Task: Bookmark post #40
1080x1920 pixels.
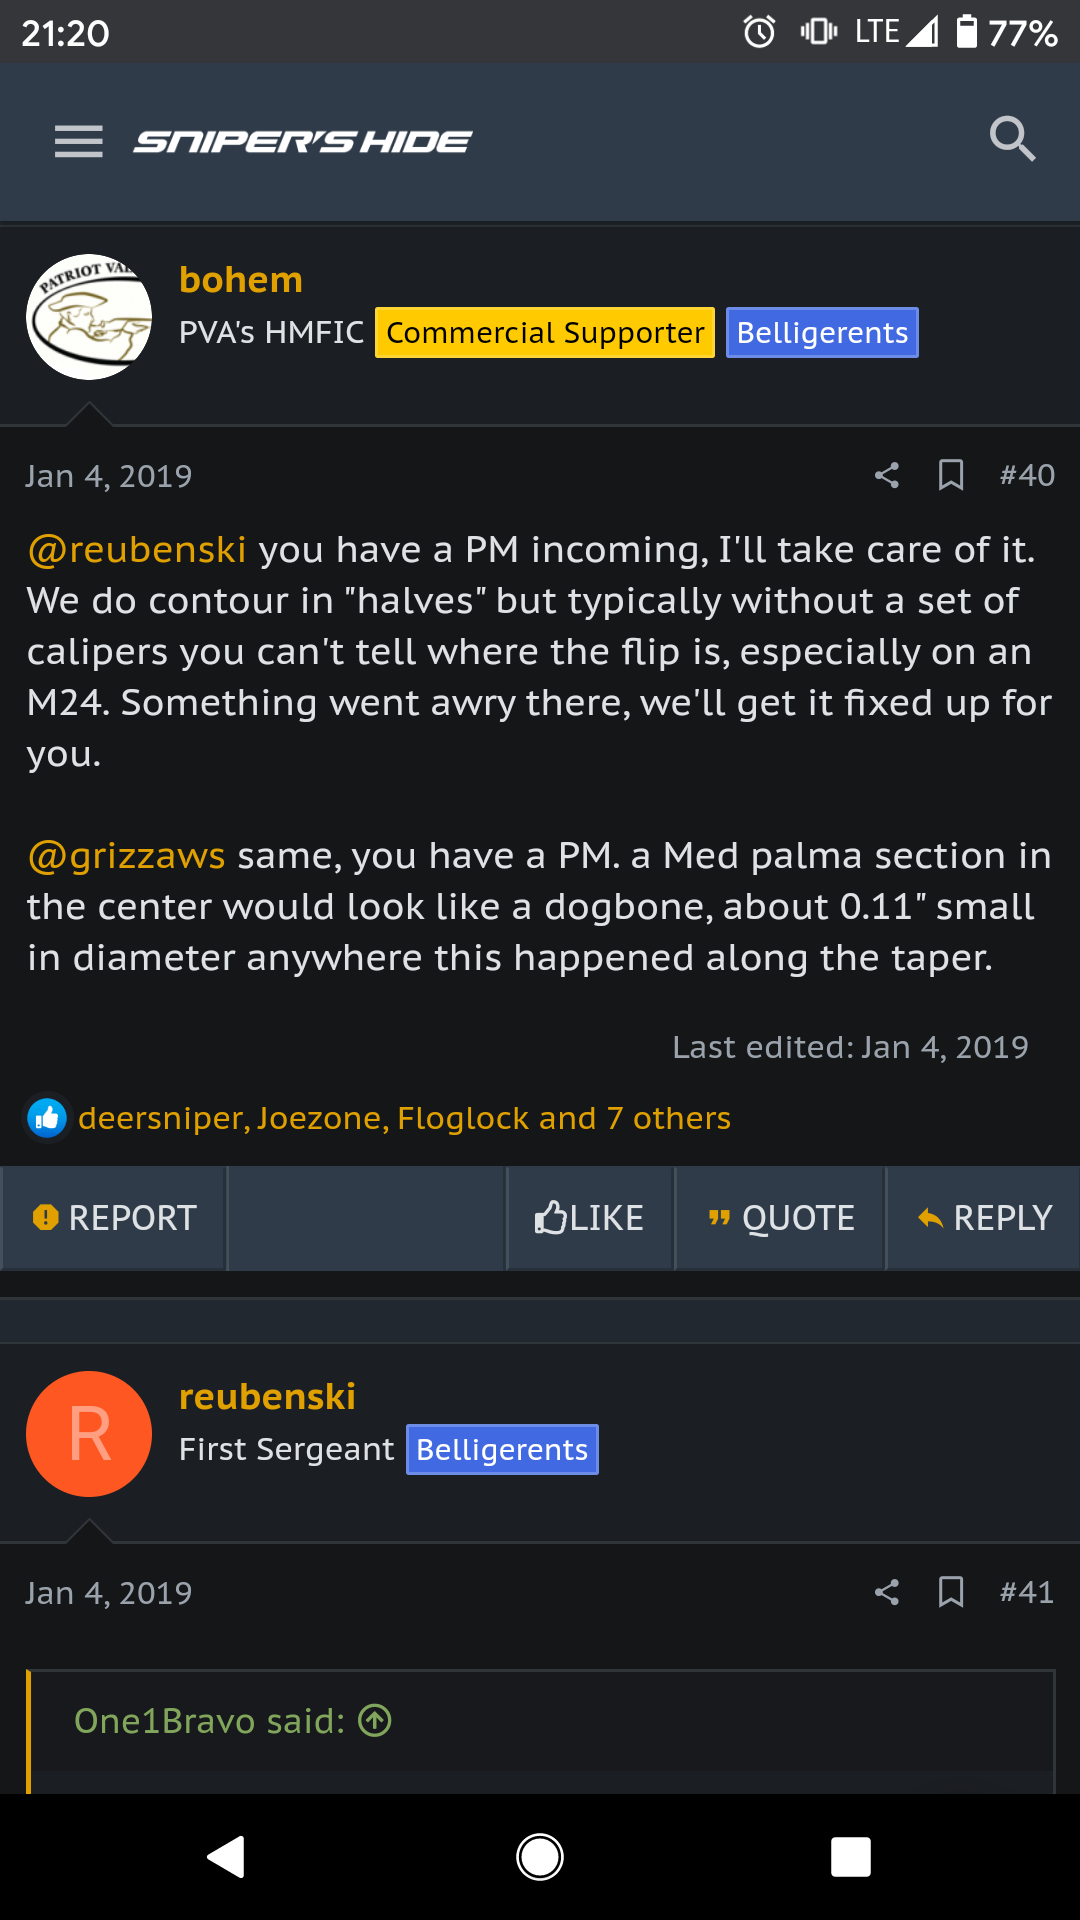Action: click(x=951, y=475)
